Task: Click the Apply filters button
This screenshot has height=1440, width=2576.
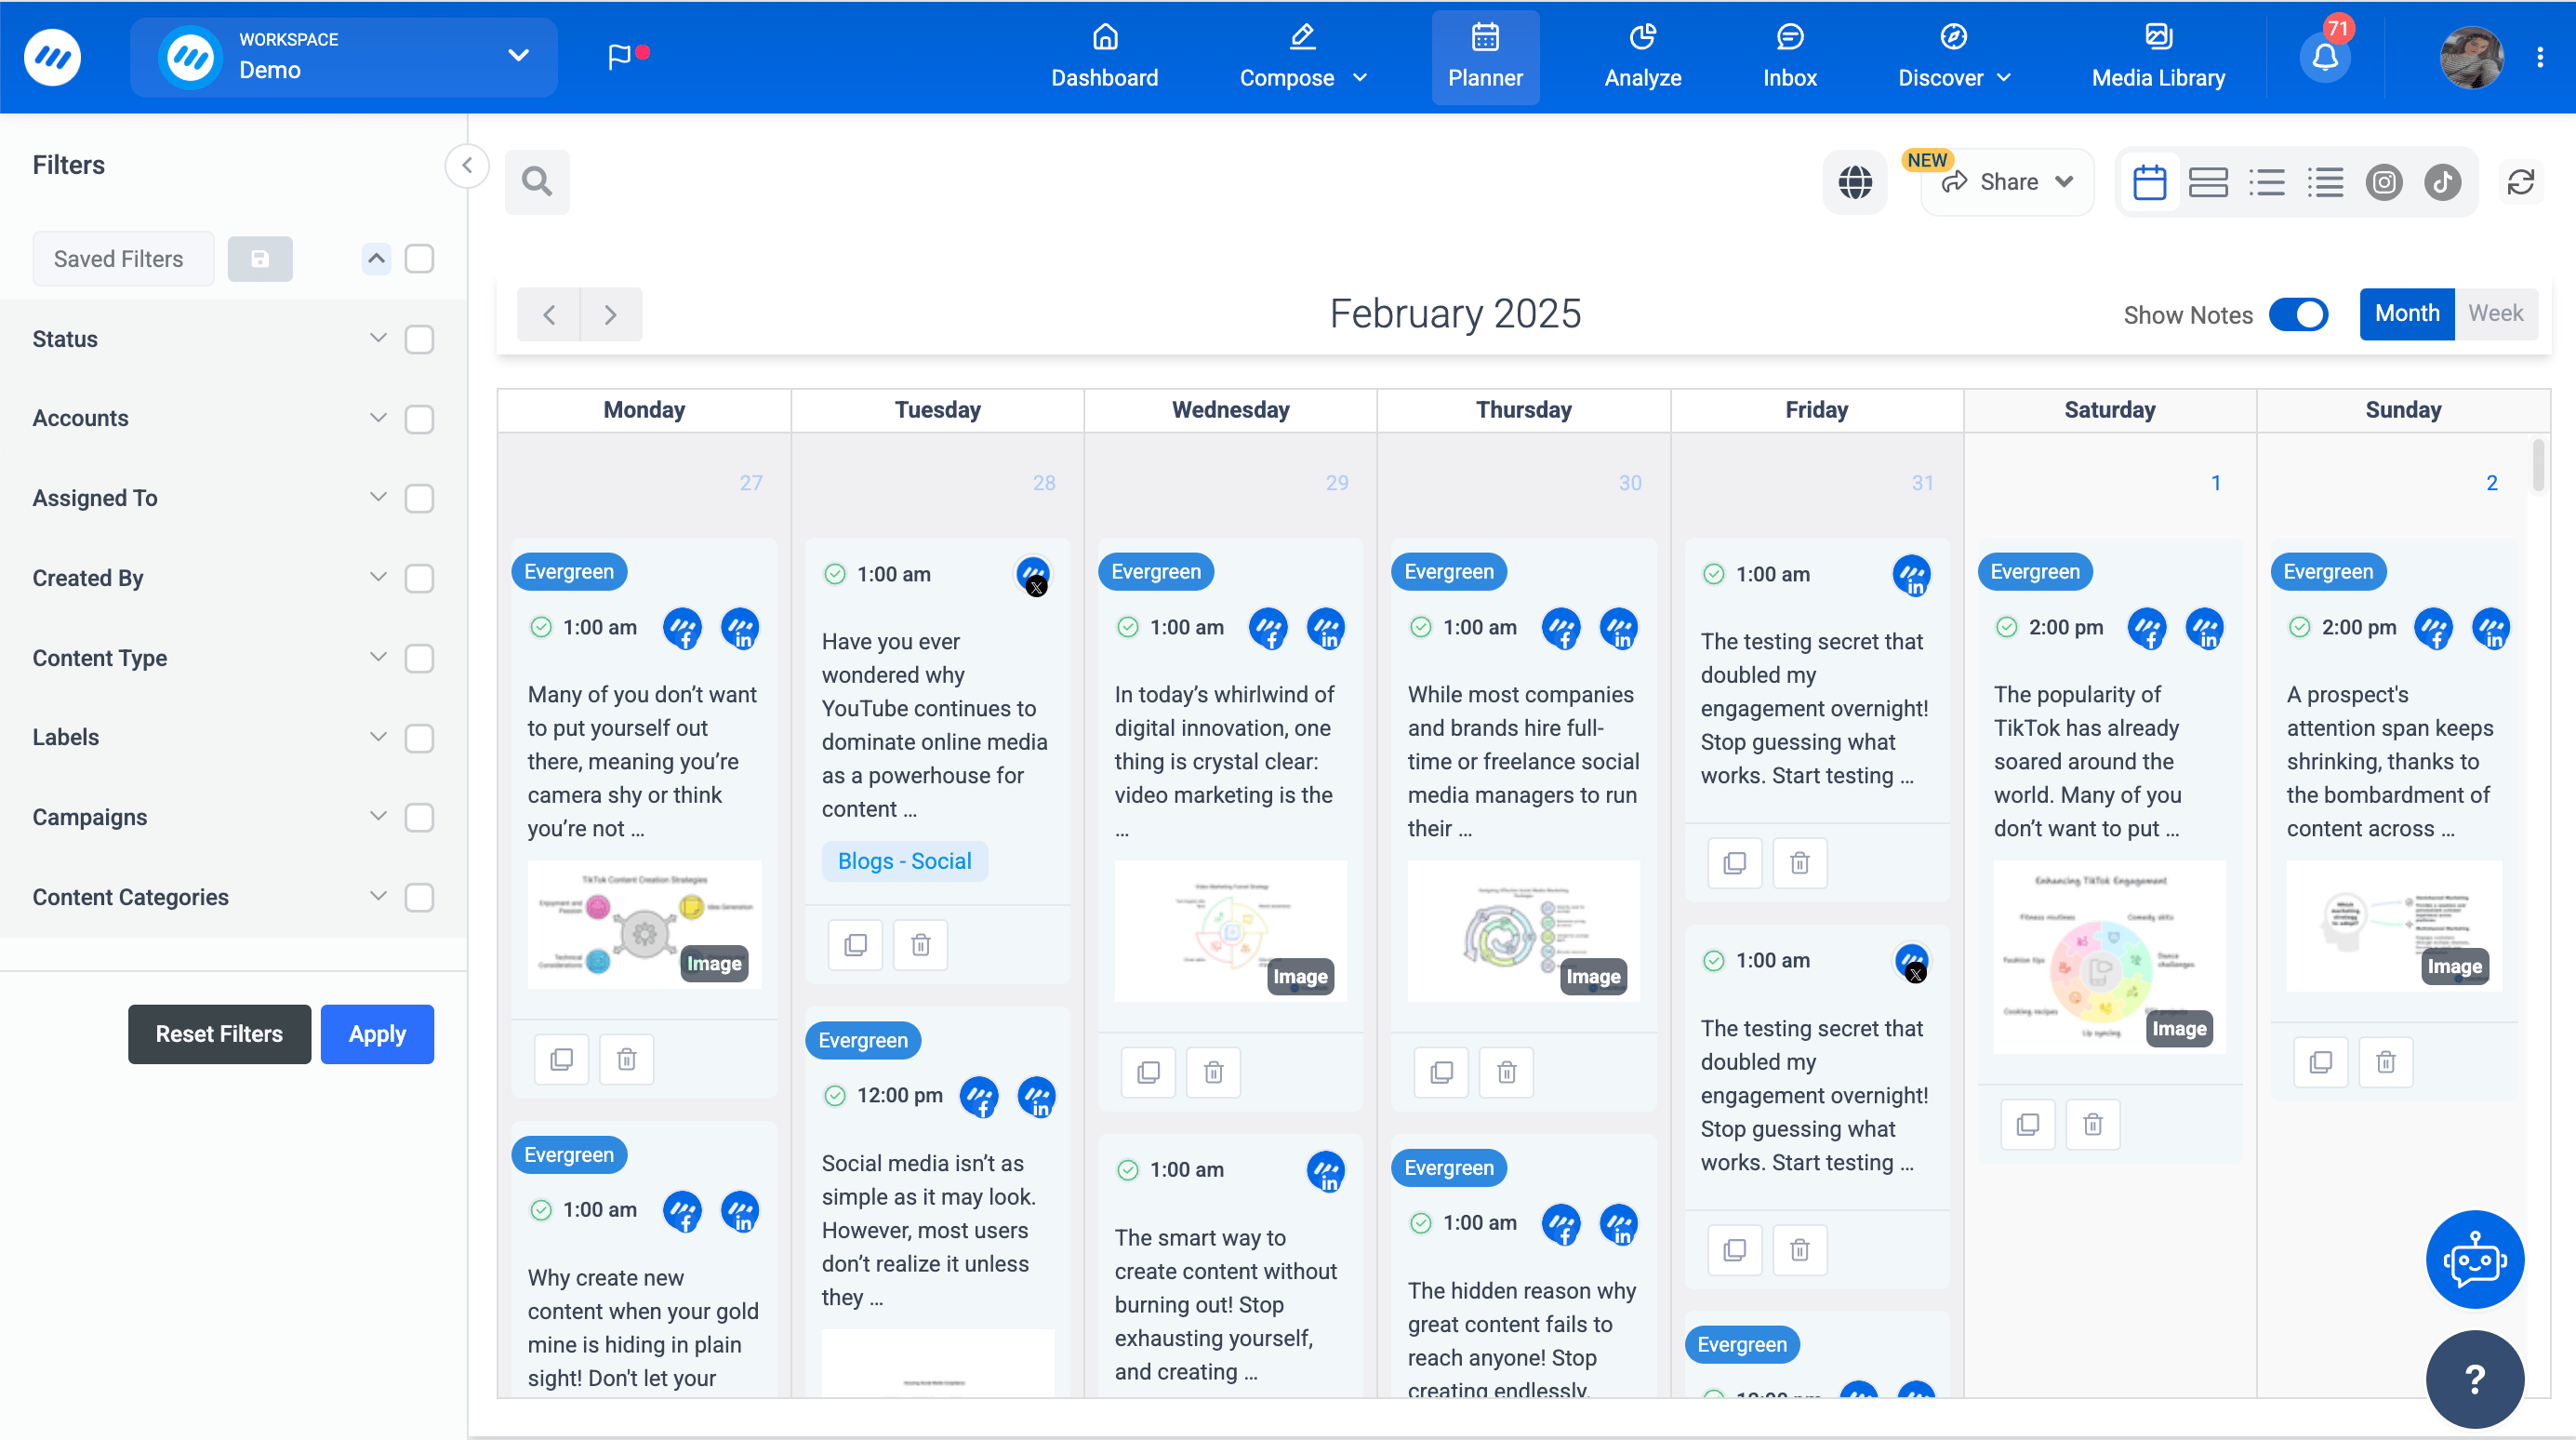Action: 377,1033
